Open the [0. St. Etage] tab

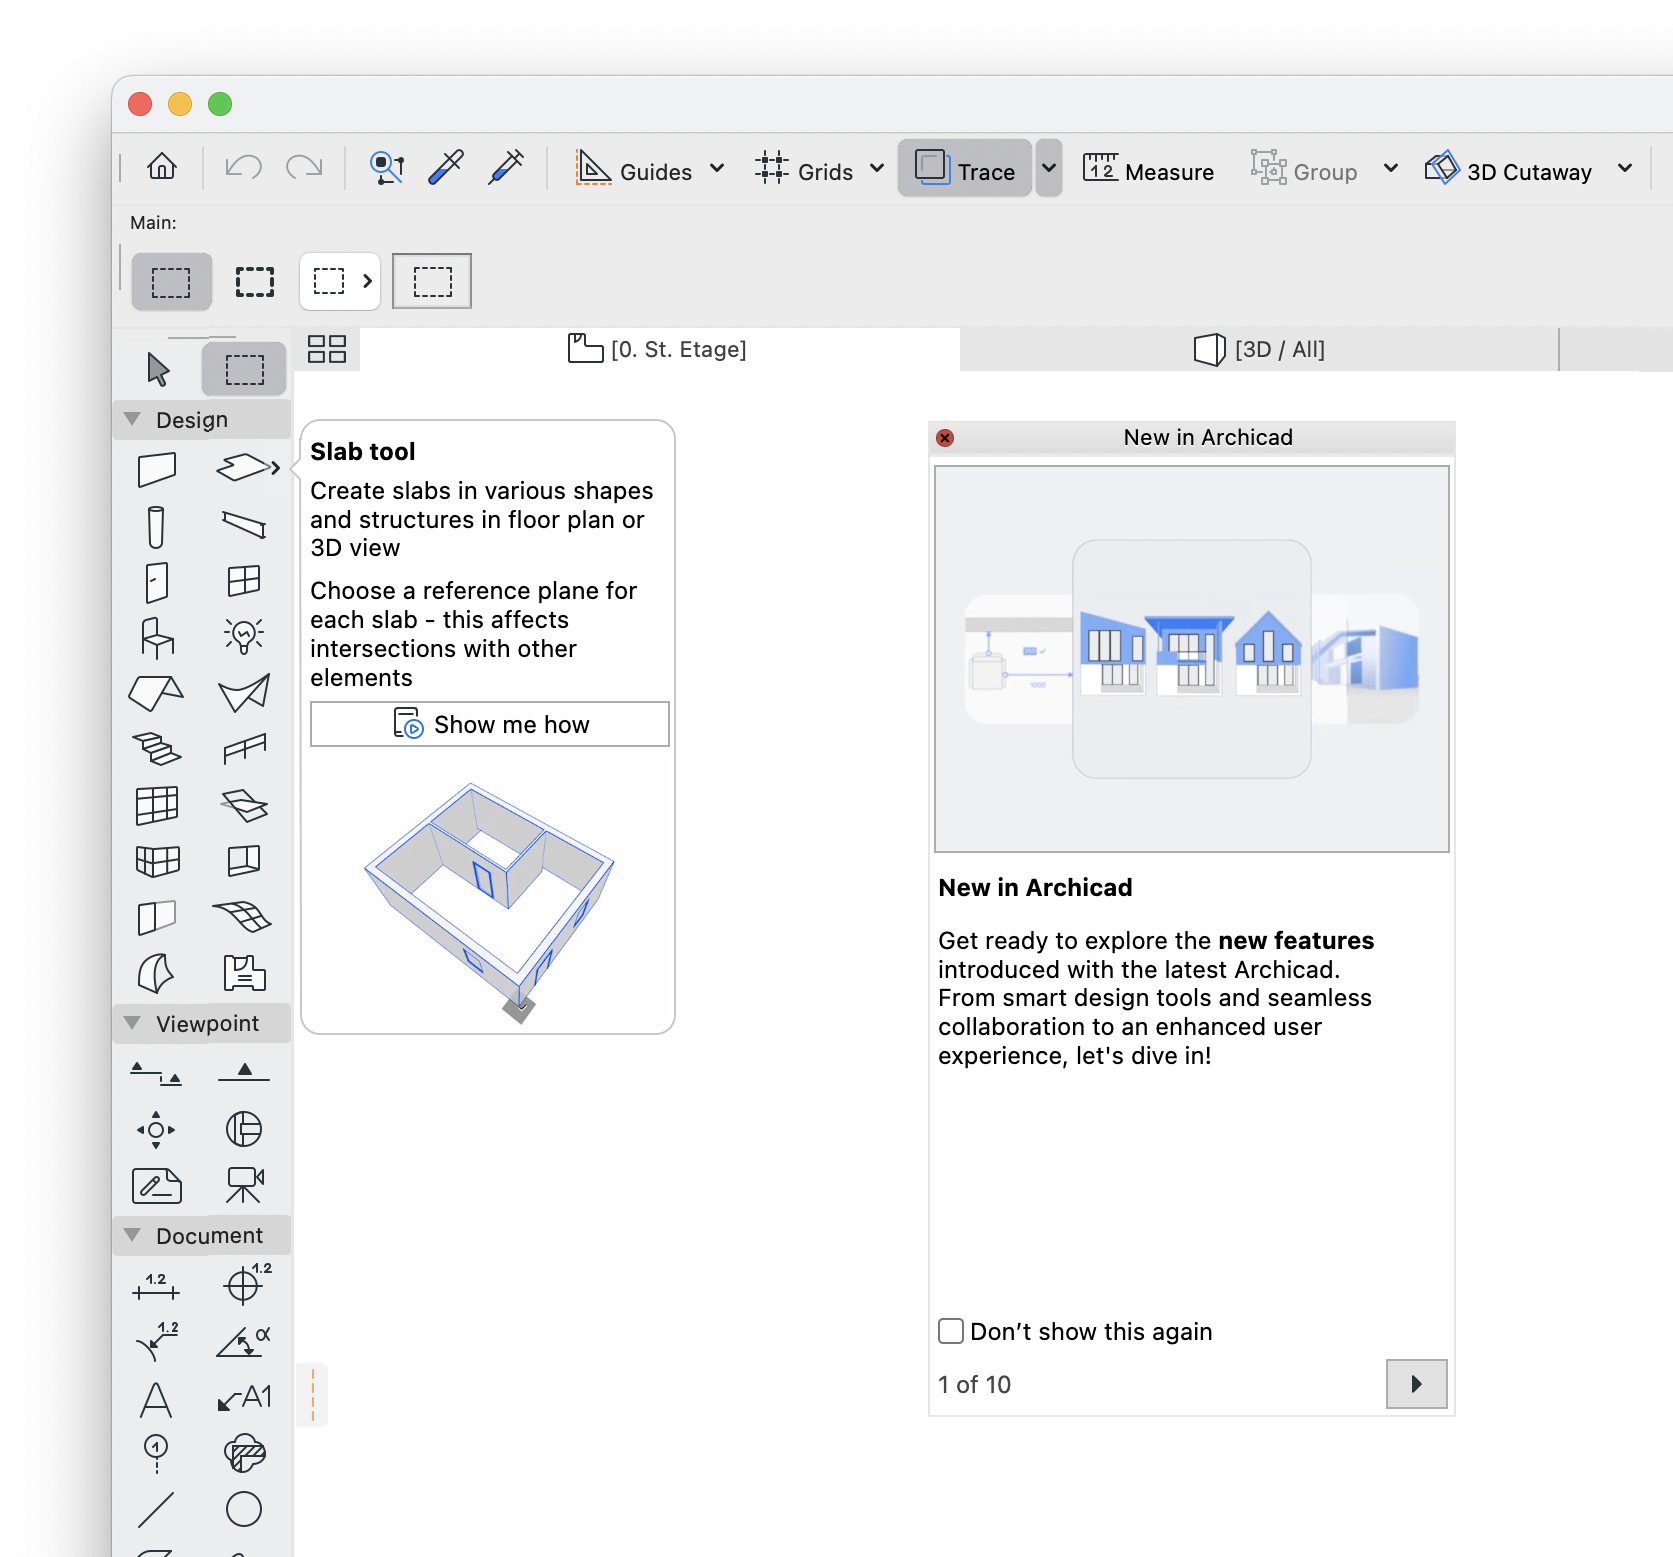(x=657, y=349)
